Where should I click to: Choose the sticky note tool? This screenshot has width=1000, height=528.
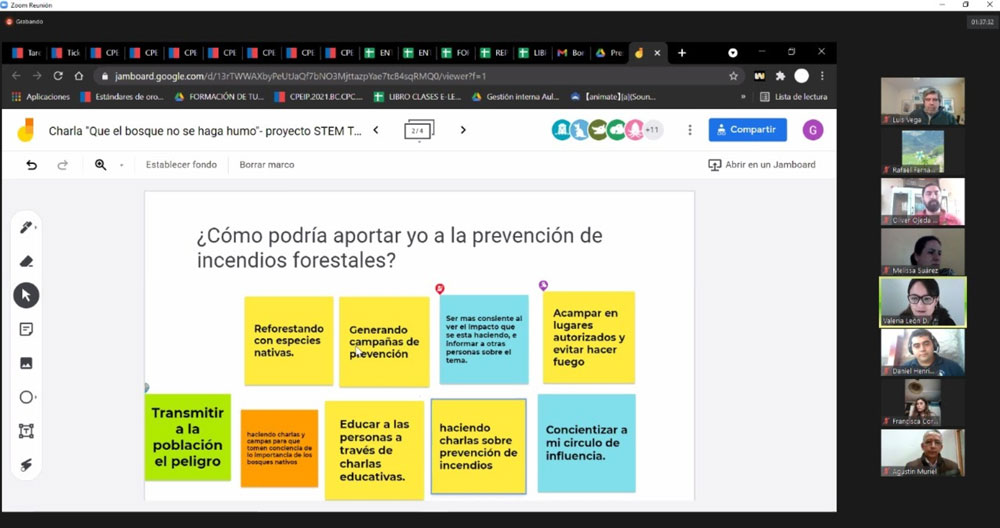[x=26, y=330]
